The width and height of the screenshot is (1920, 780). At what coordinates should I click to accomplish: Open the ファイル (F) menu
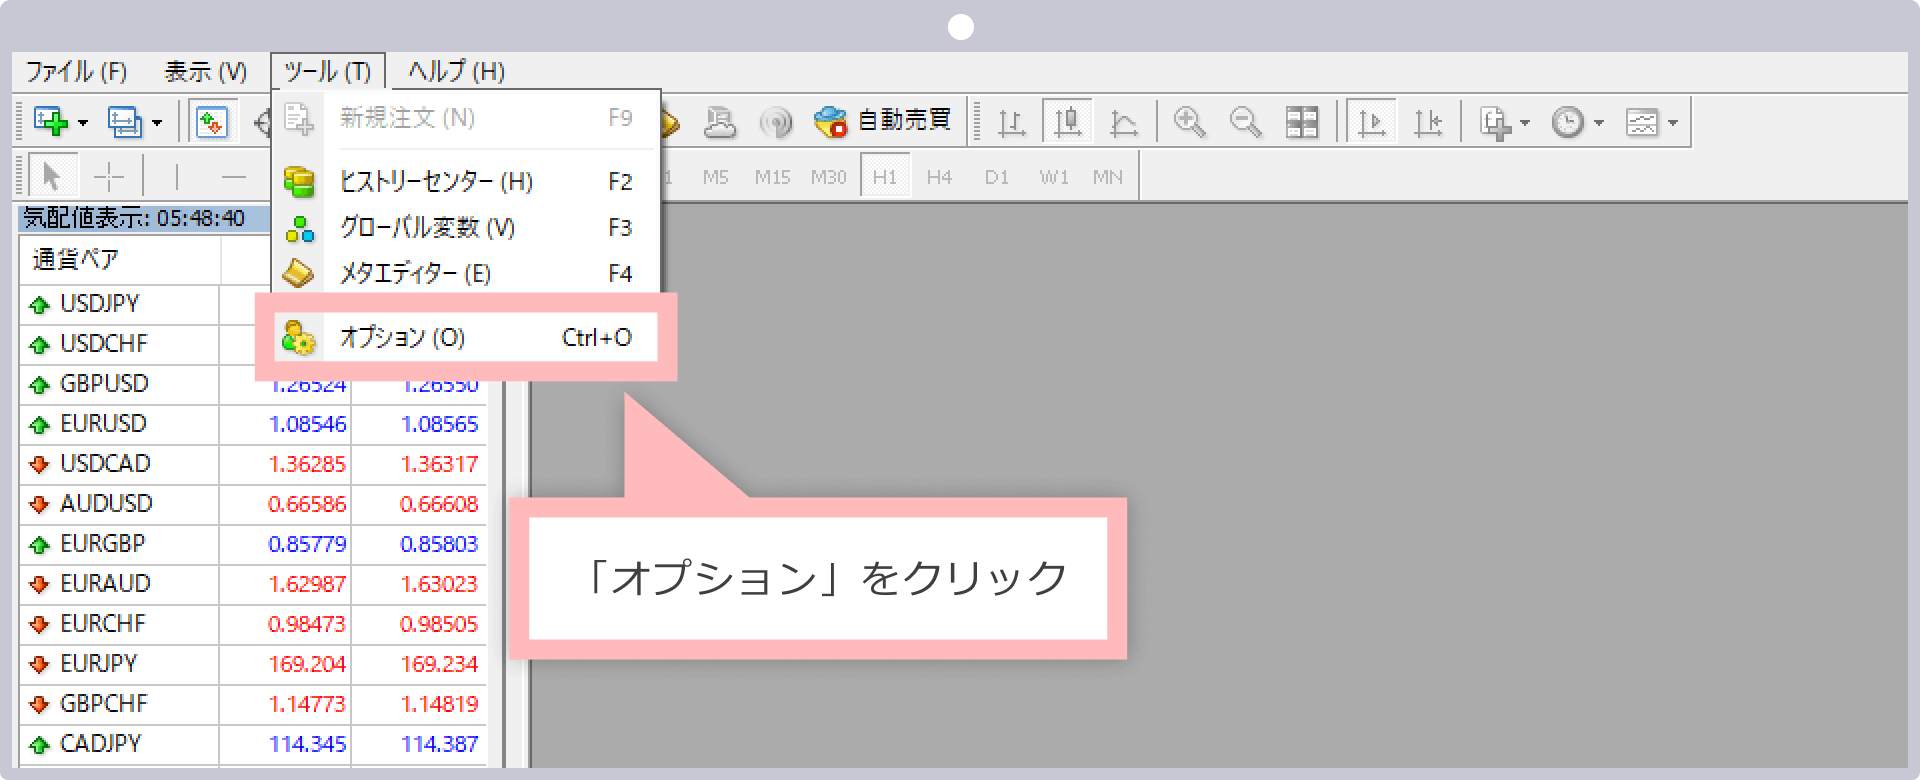[x=76, y=71]
